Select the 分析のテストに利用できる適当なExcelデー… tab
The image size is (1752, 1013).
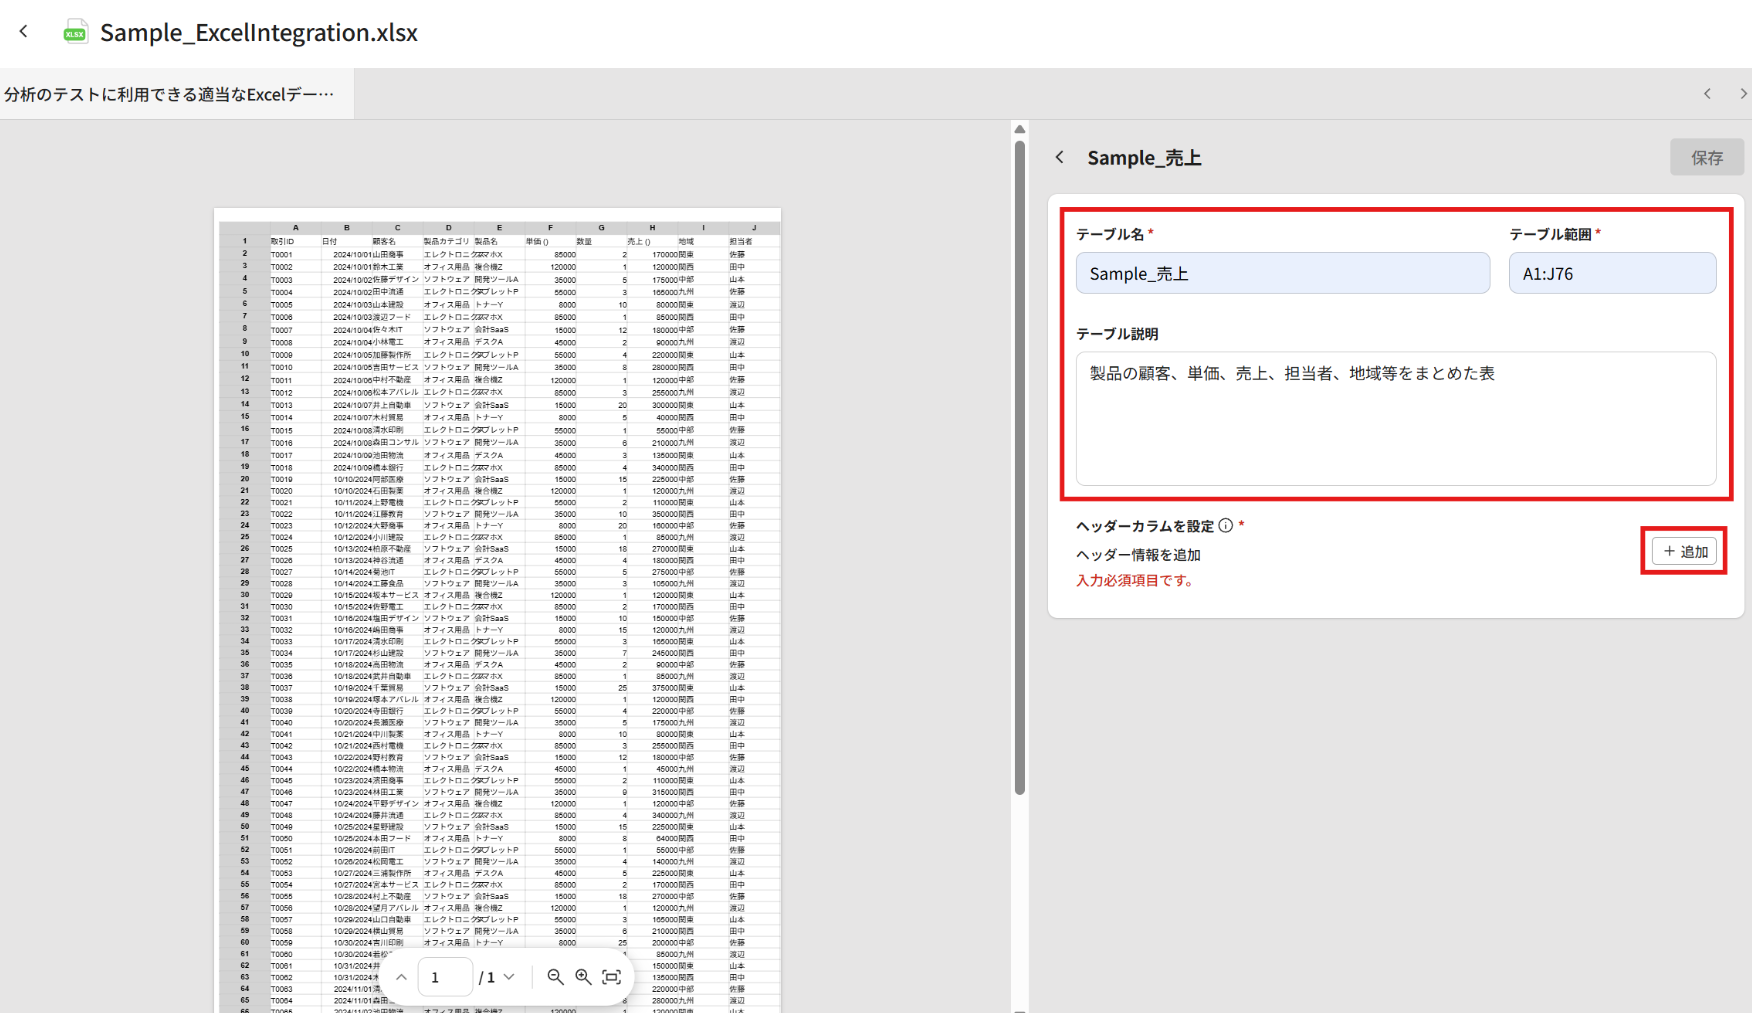pyautogui.click(x=170, y=94)
